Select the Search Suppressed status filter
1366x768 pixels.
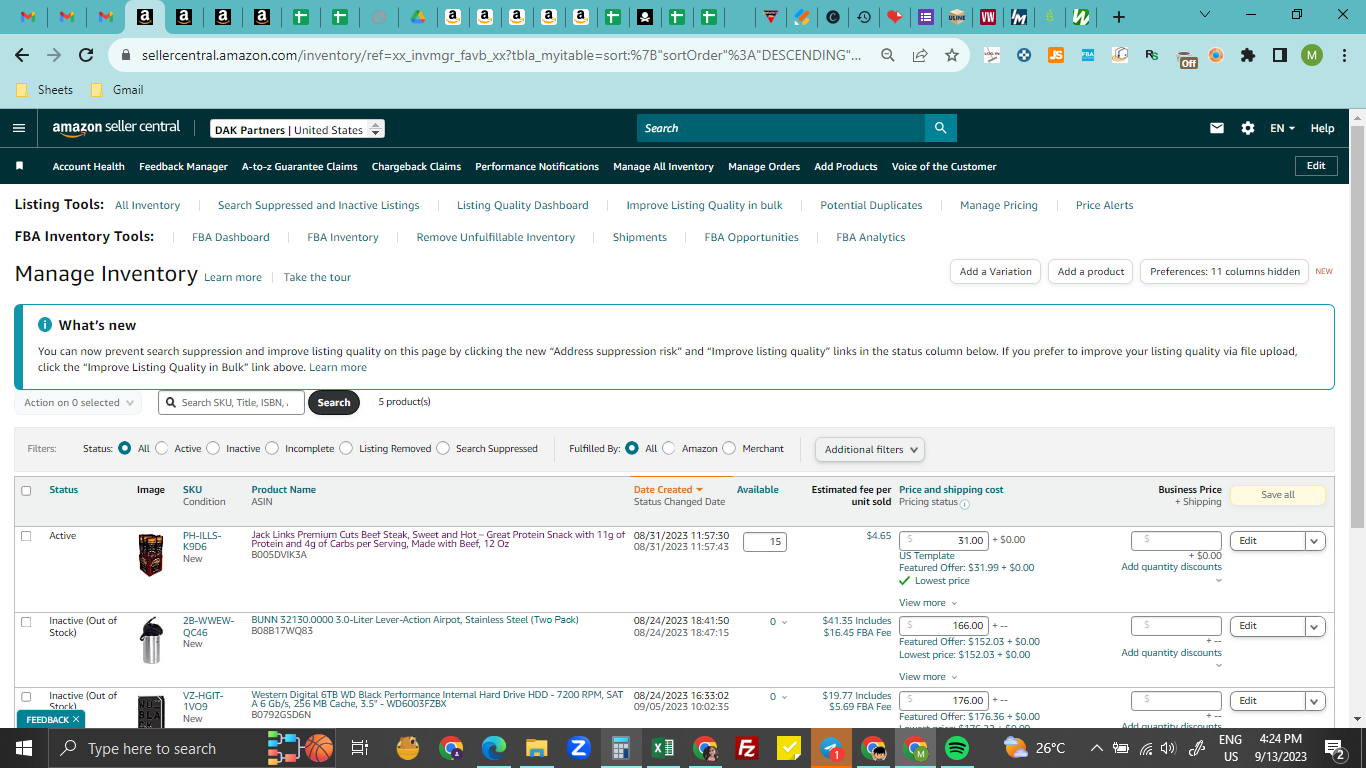point(443,448)
